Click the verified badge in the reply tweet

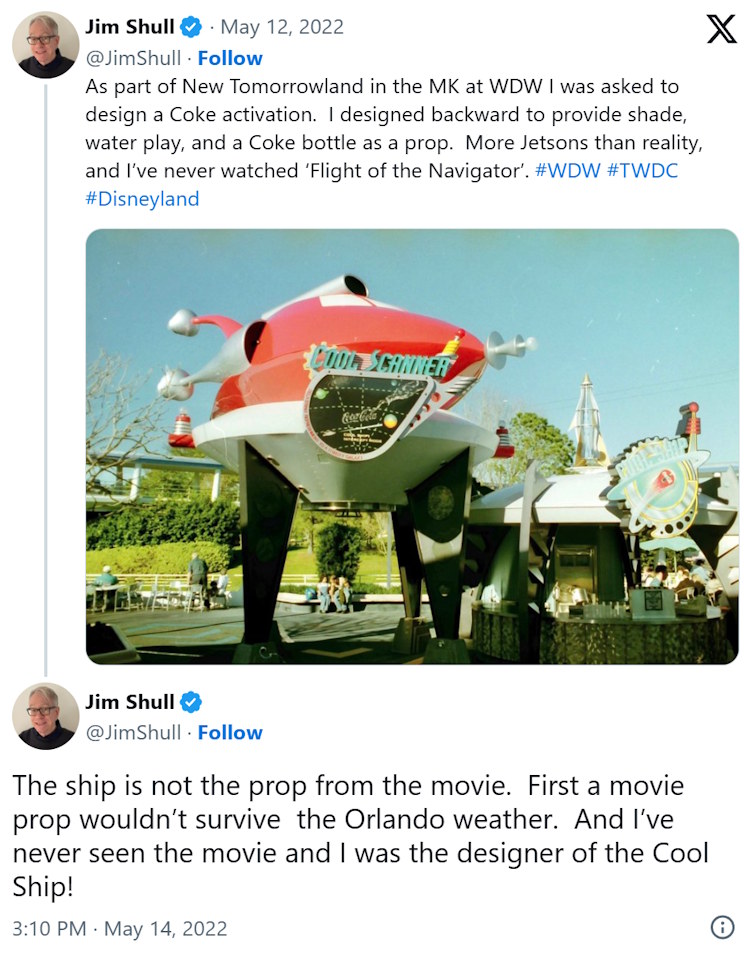(x=190, y=701)
